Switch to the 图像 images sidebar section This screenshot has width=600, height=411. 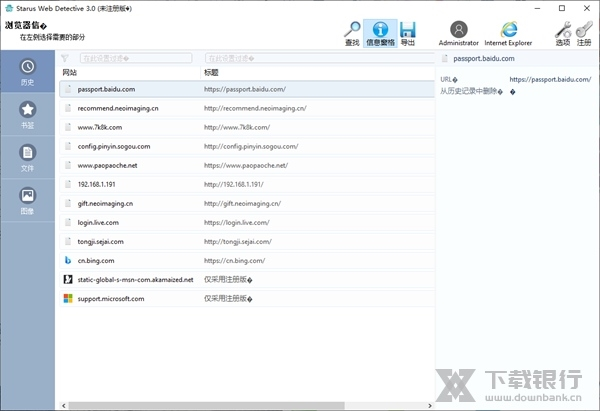pyautogui.click(x=28, y=200)
